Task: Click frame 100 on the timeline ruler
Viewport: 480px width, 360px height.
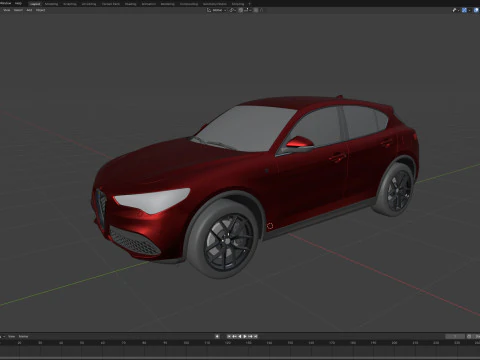Action: point(186,343)
